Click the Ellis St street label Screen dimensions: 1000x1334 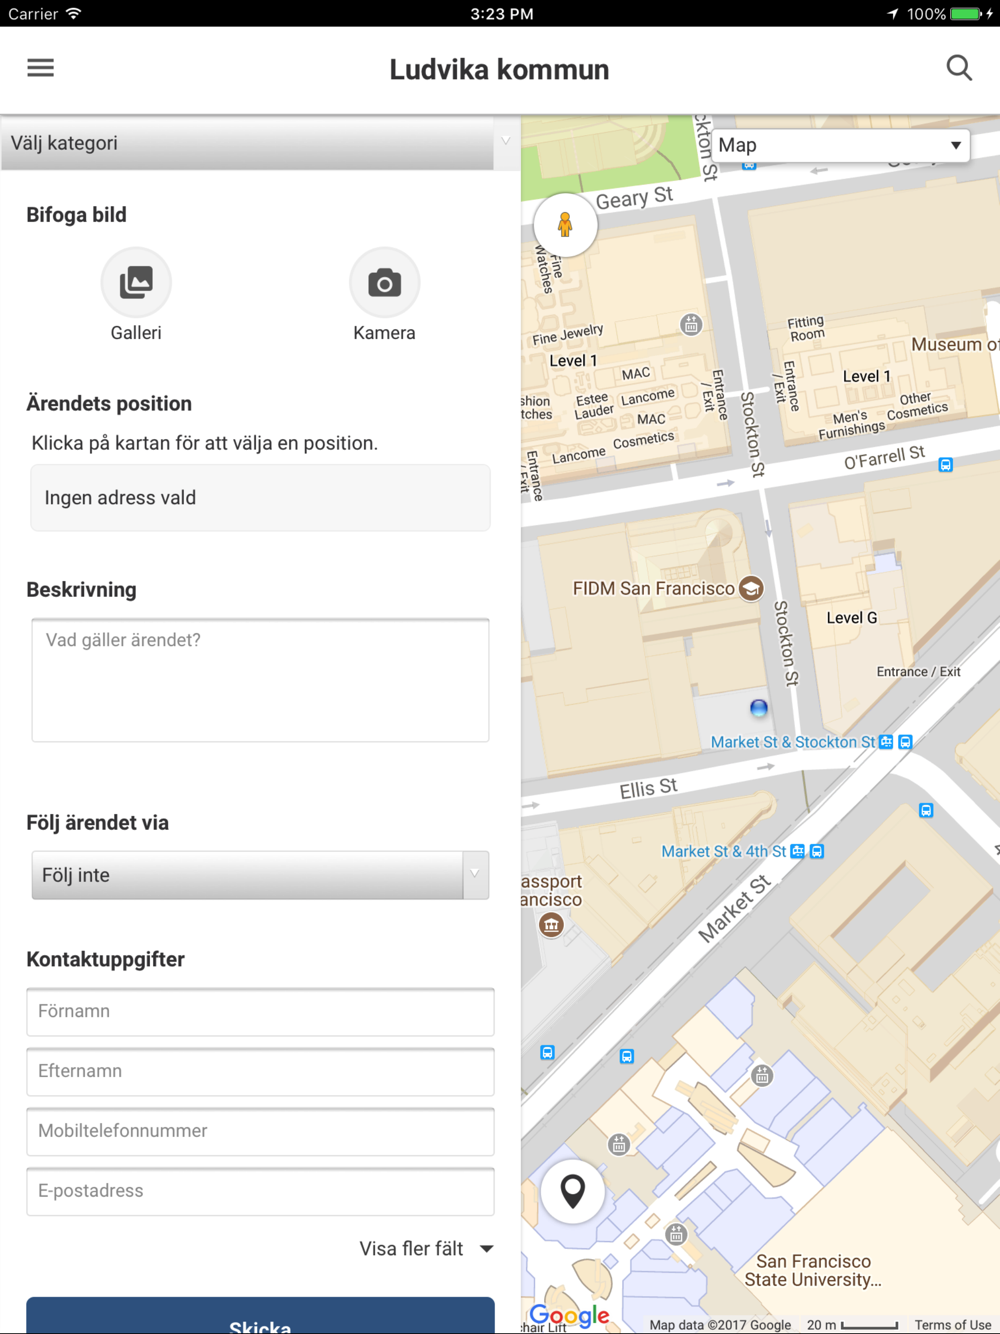pos(648,789)
